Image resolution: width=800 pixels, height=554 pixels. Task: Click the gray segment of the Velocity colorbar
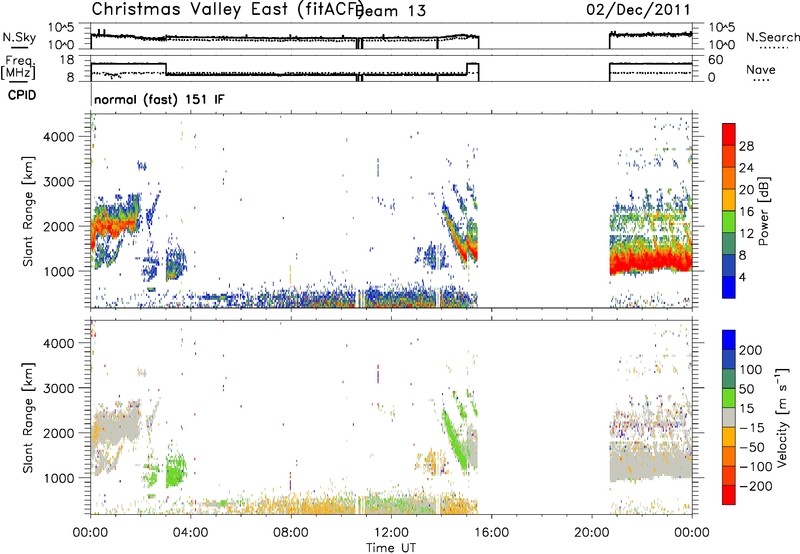(x=729, y=417)
